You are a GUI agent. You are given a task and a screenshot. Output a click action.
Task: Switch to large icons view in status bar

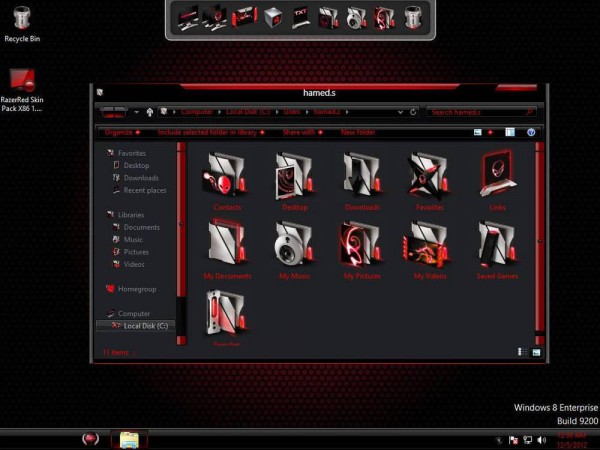coord(536,352)
